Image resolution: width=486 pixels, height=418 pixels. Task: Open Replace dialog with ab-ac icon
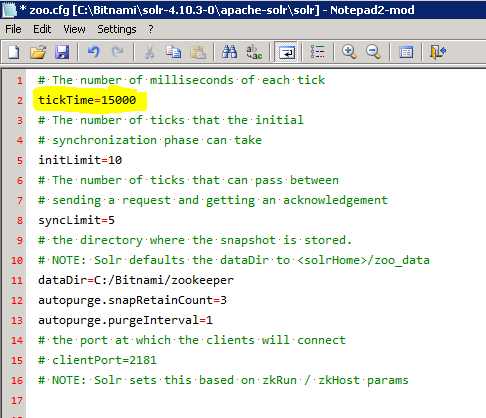point(254,52)
